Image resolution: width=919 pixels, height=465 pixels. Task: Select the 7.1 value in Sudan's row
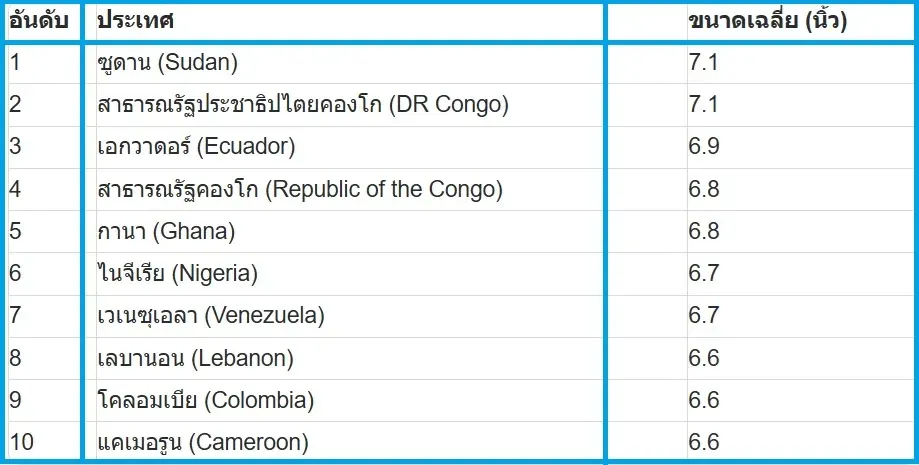click(x=705, y=63)
